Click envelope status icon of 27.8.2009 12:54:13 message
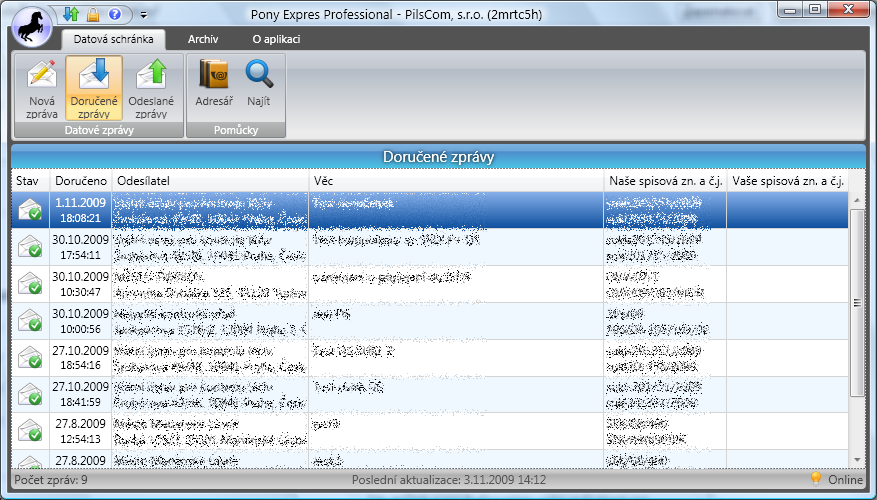Image resolution: width=877 pixels, height=500 pixels. (x=30, y=431)
